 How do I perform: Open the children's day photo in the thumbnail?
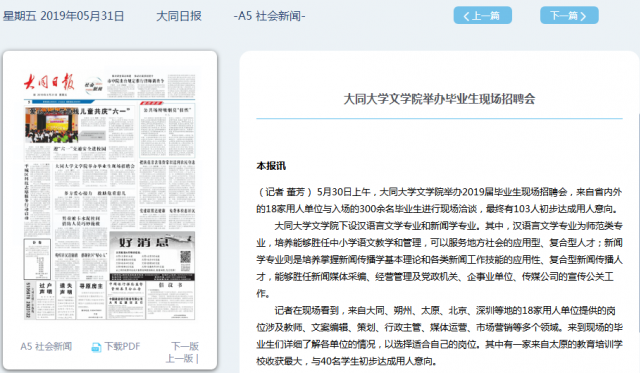coord(52,125)
